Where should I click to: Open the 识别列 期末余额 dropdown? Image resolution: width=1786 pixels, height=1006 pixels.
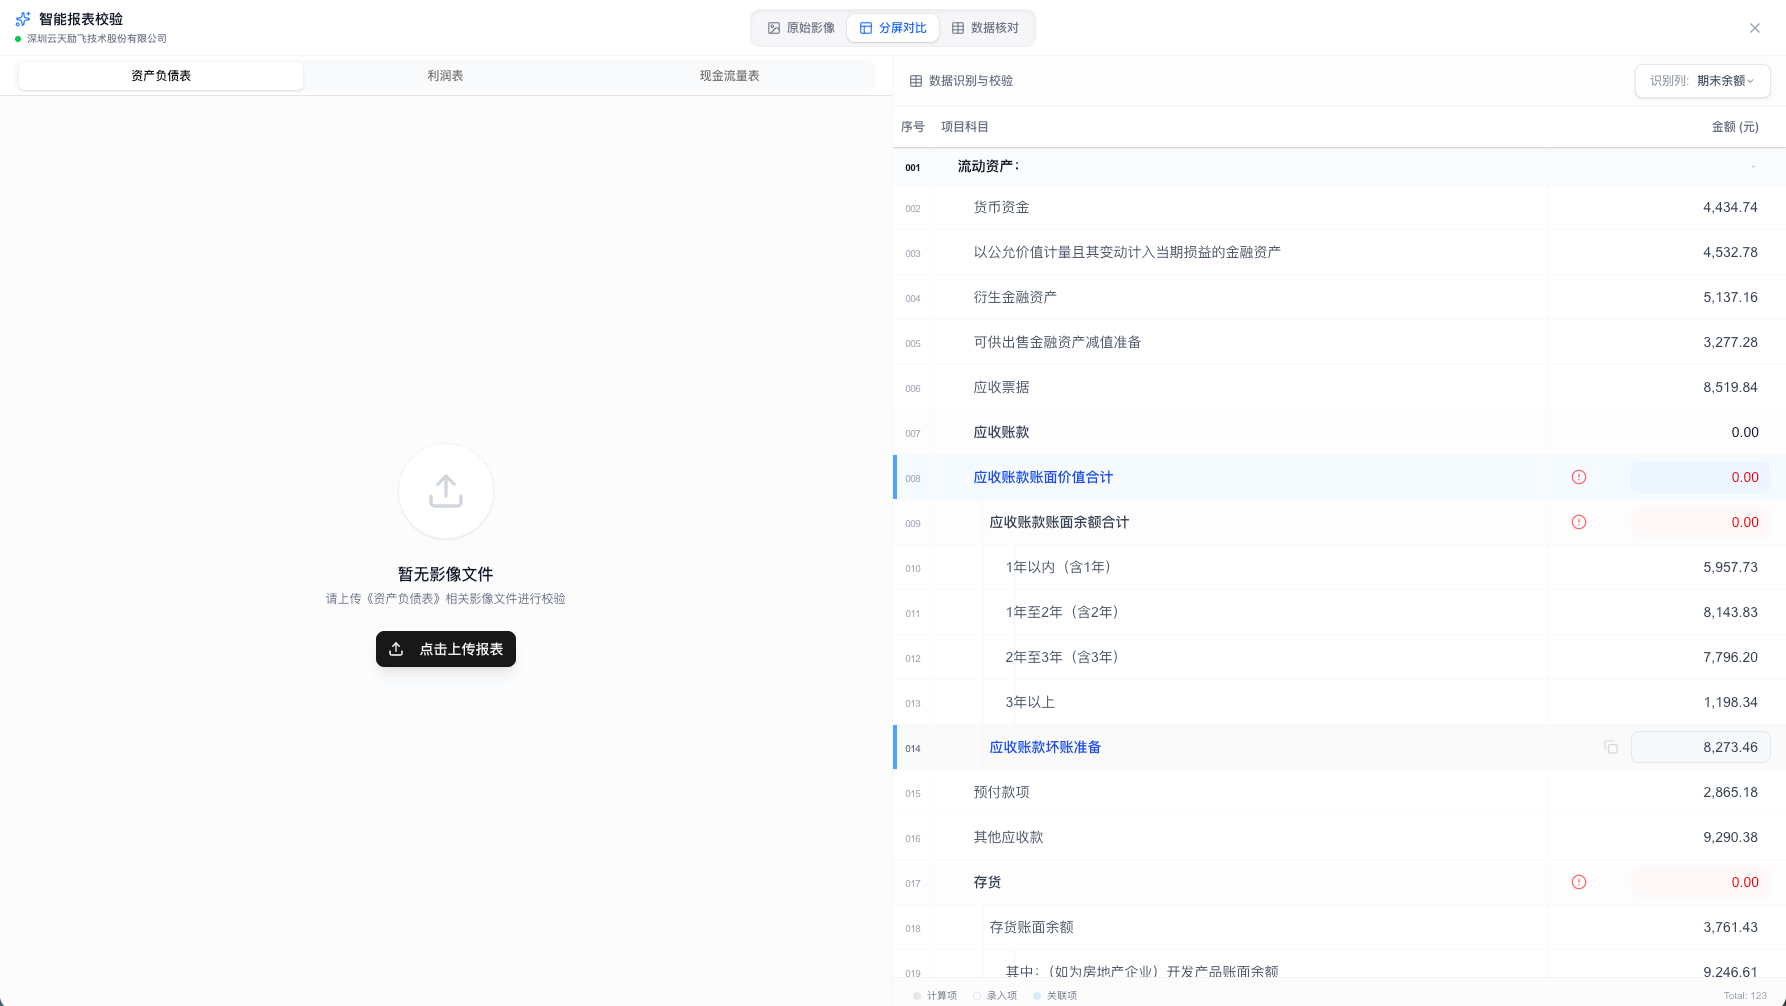tap(1702, 81)
